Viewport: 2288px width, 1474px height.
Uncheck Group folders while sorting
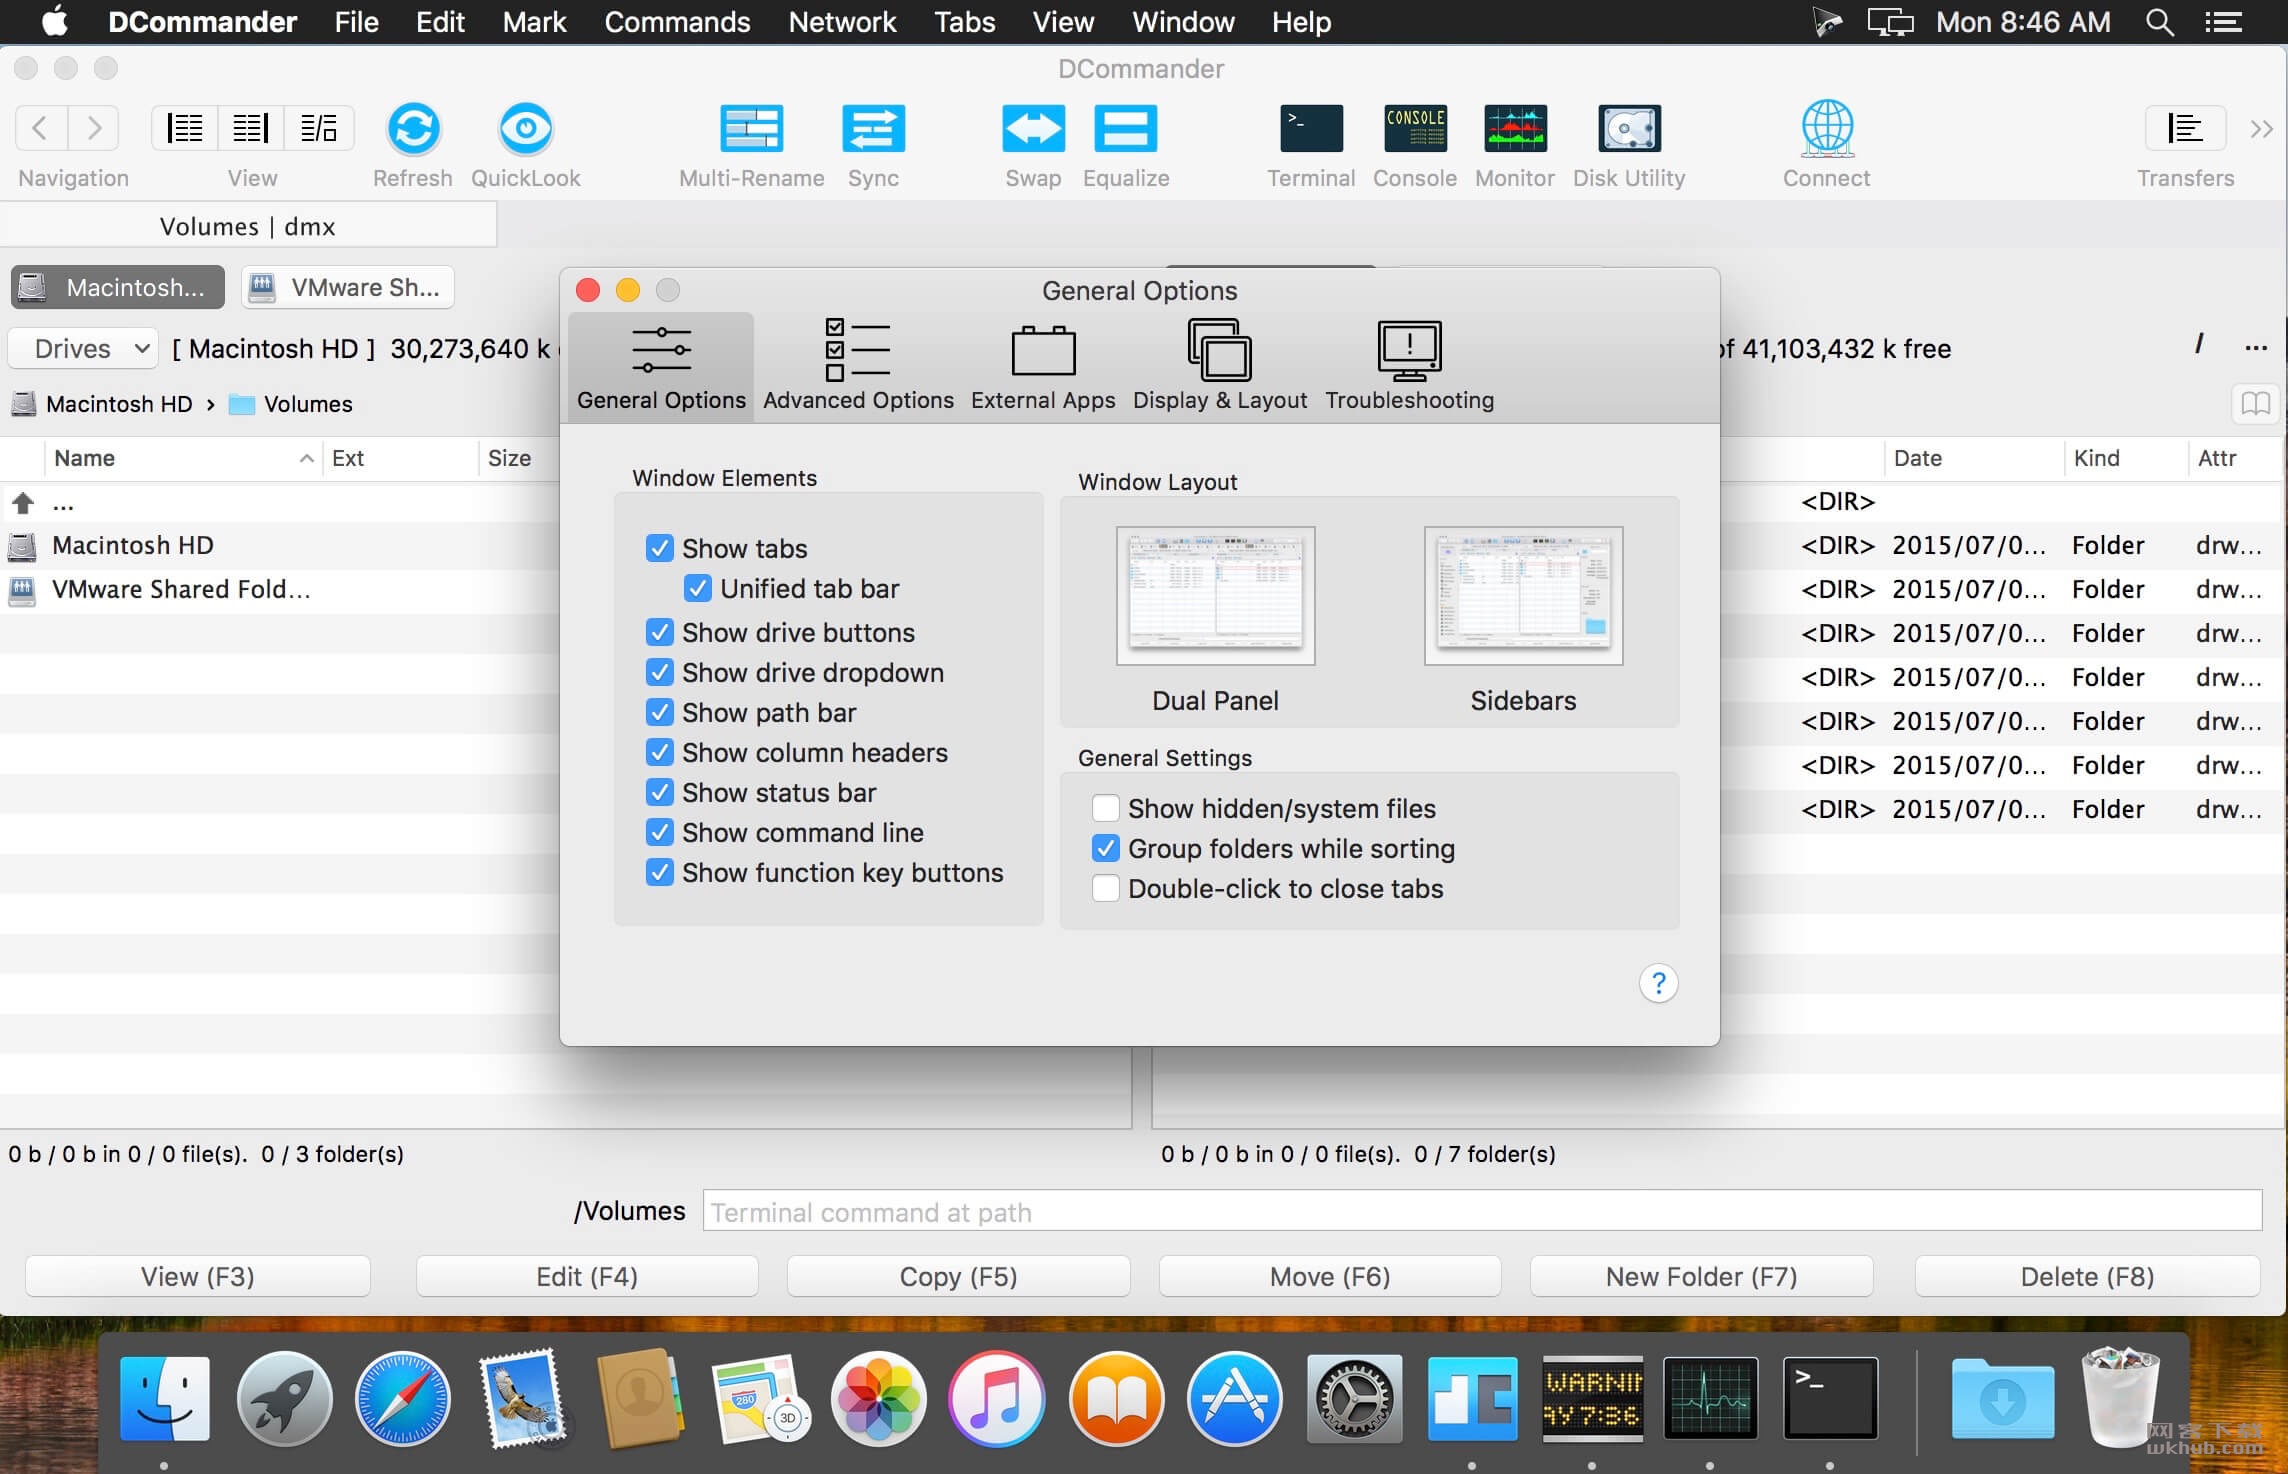[1105, 848]
